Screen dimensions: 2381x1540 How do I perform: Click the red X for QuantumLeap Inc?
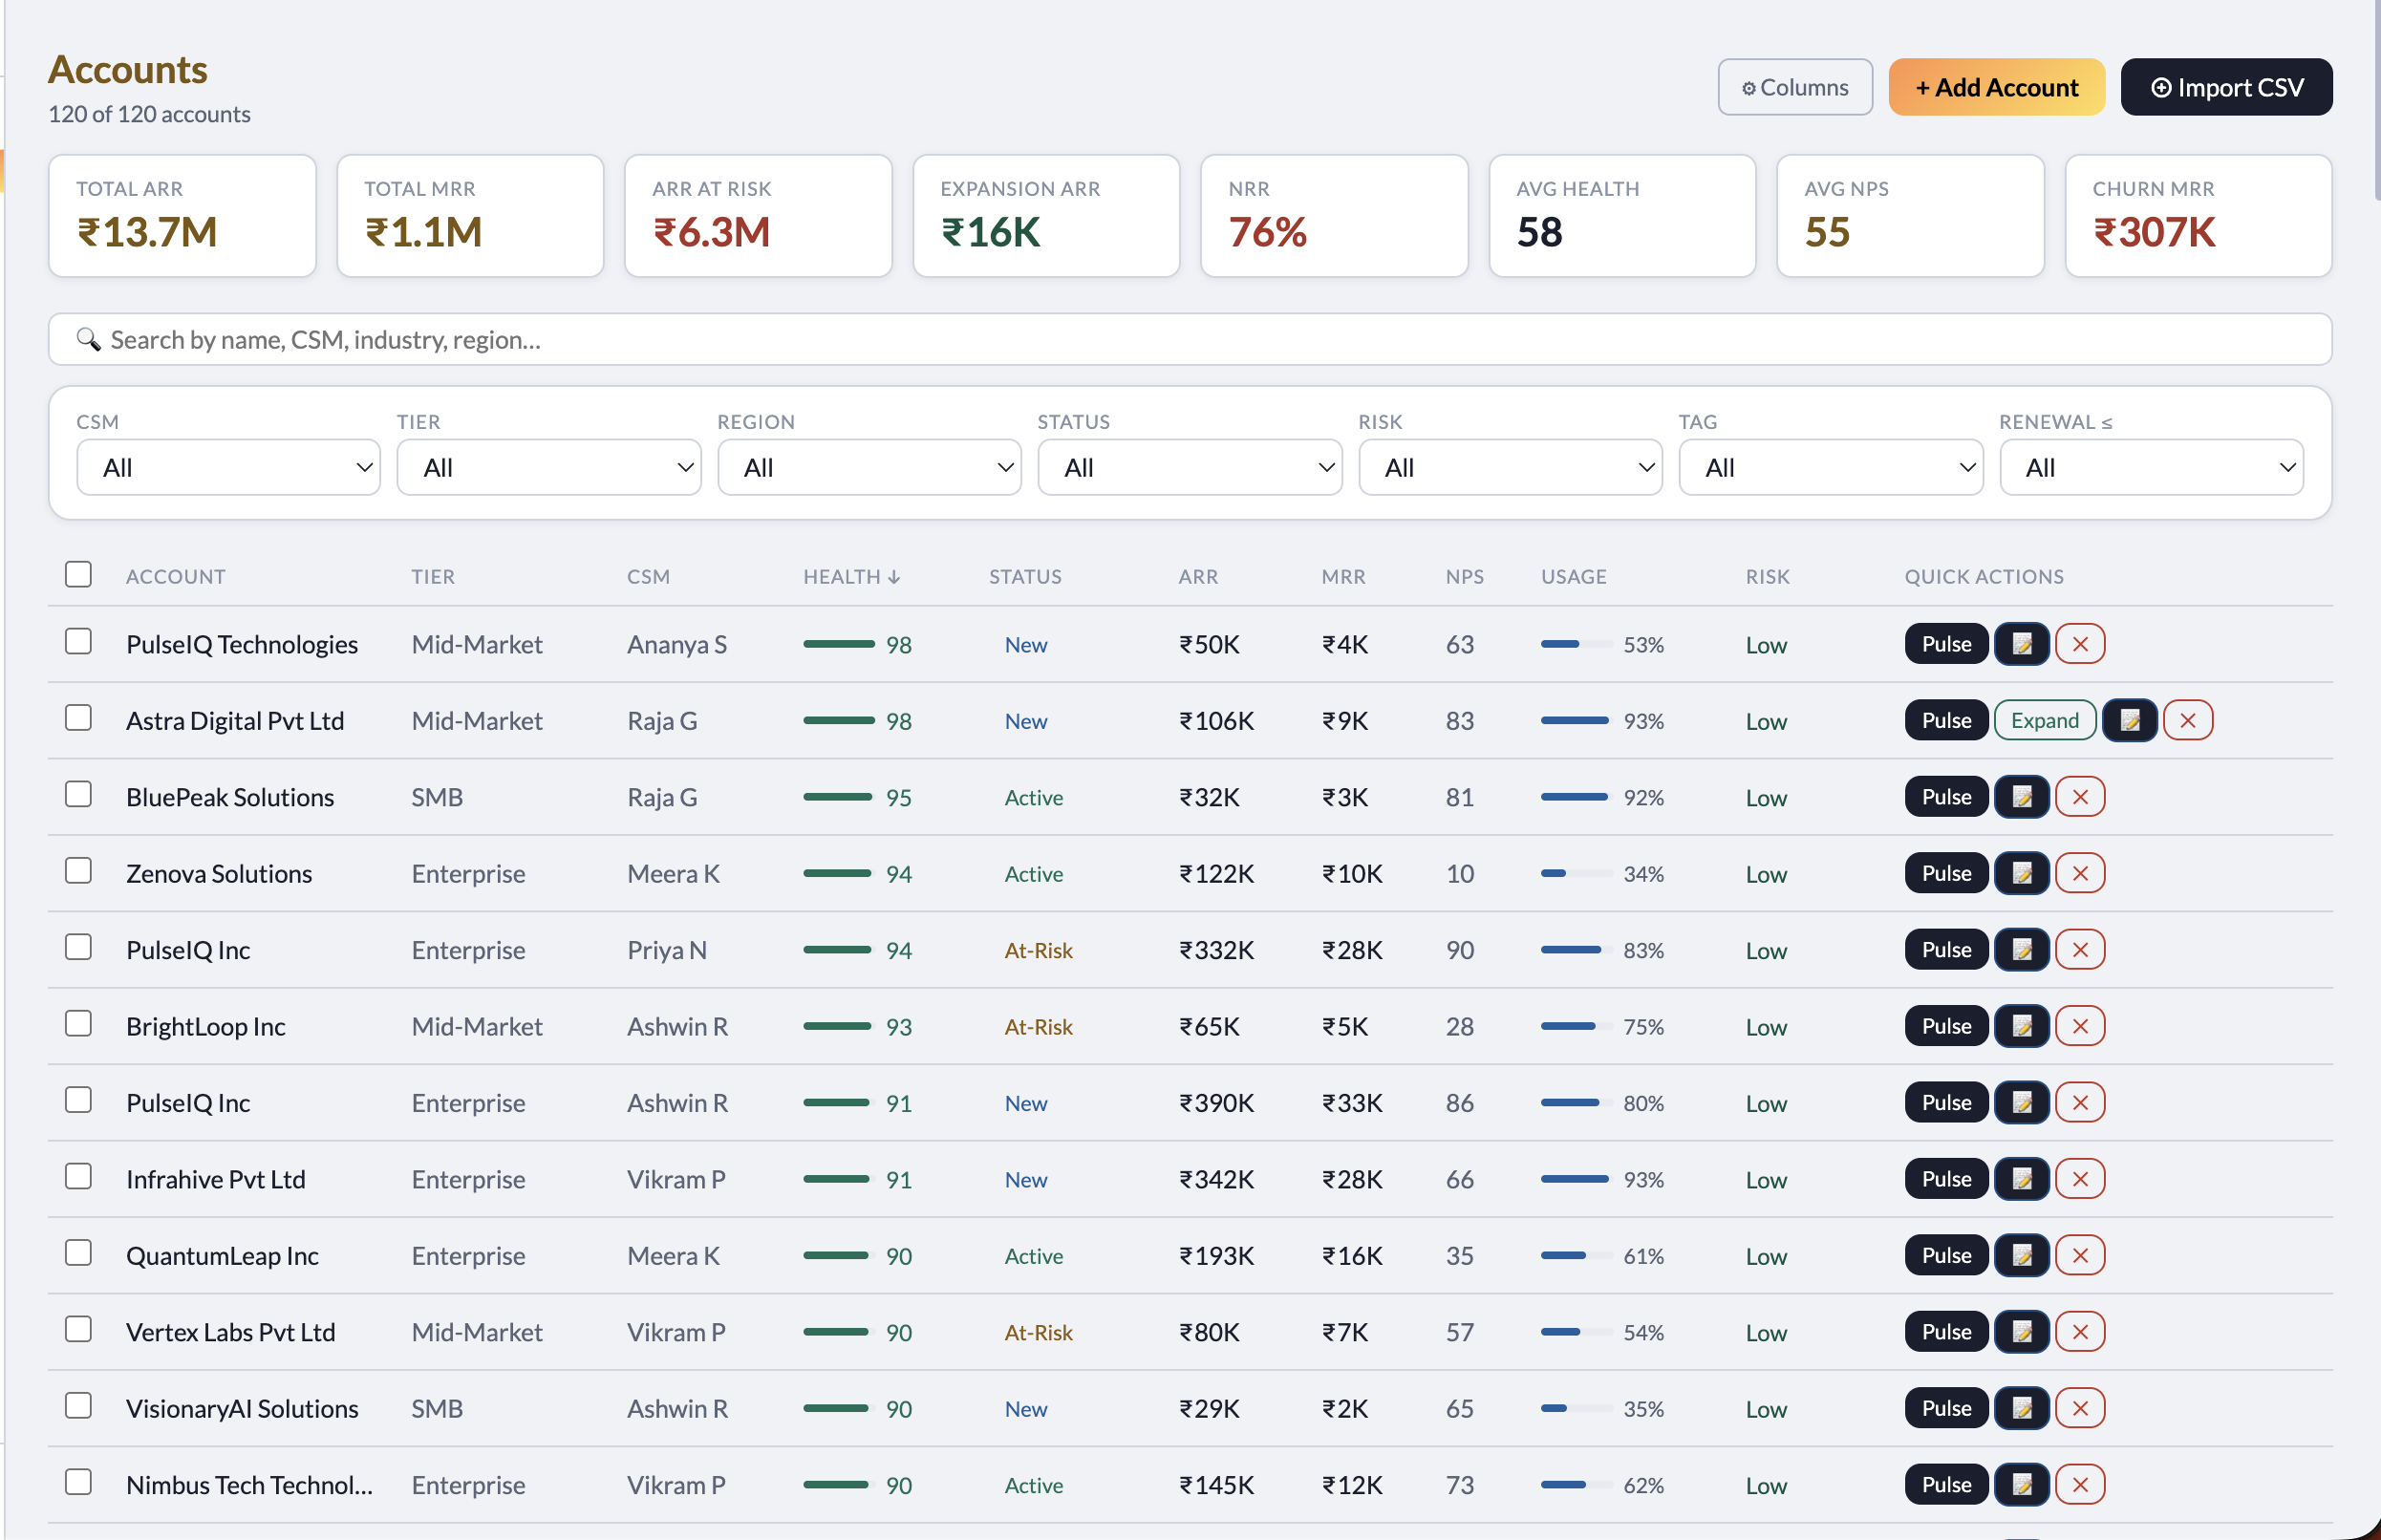2080,1255
